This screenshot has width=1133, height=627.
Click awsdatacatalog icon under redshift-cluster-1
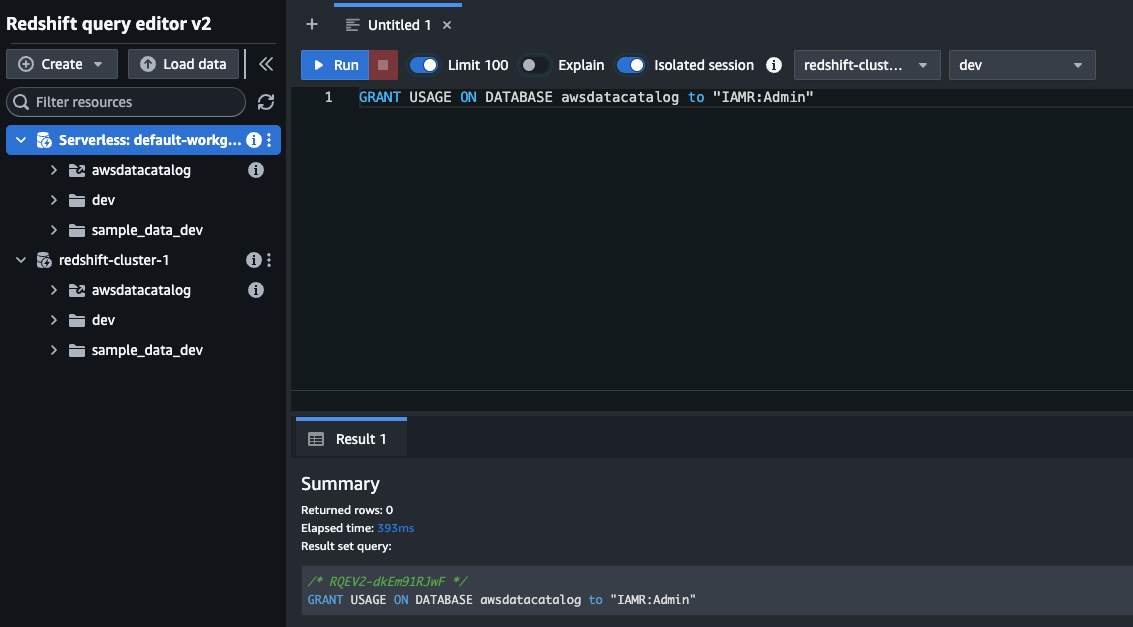click(x=77, y=290)
